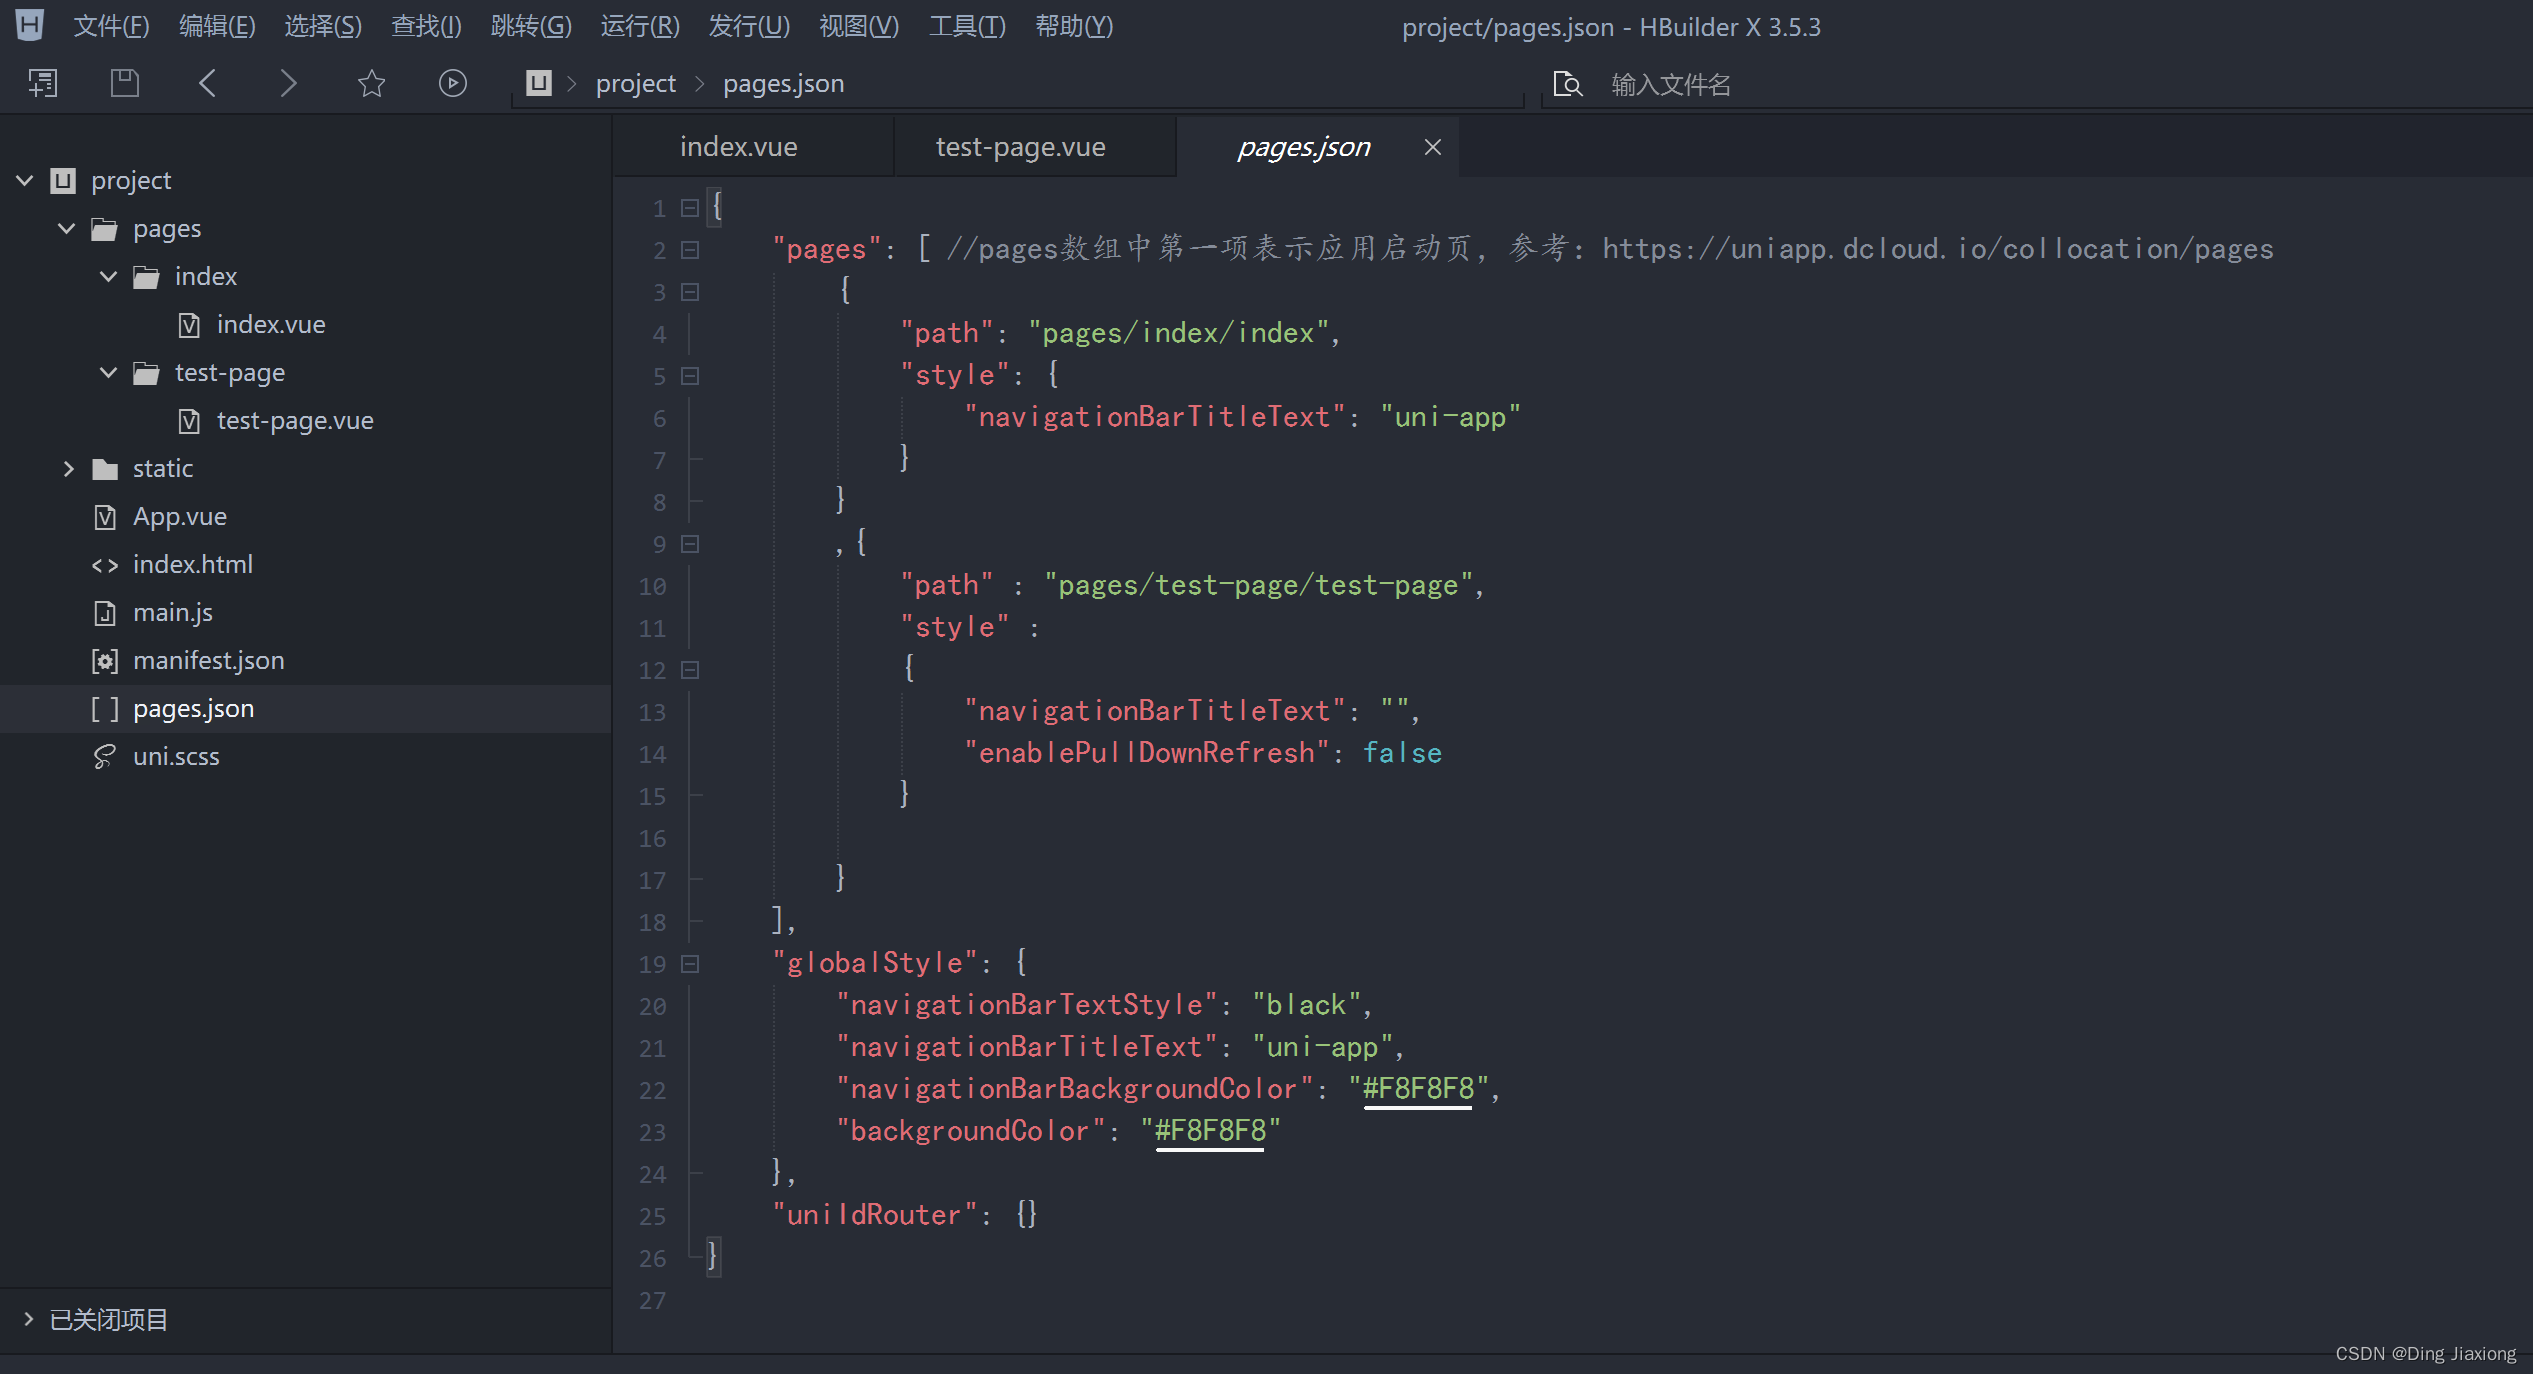Open the 跳转(G) menu

pos(531,26)
